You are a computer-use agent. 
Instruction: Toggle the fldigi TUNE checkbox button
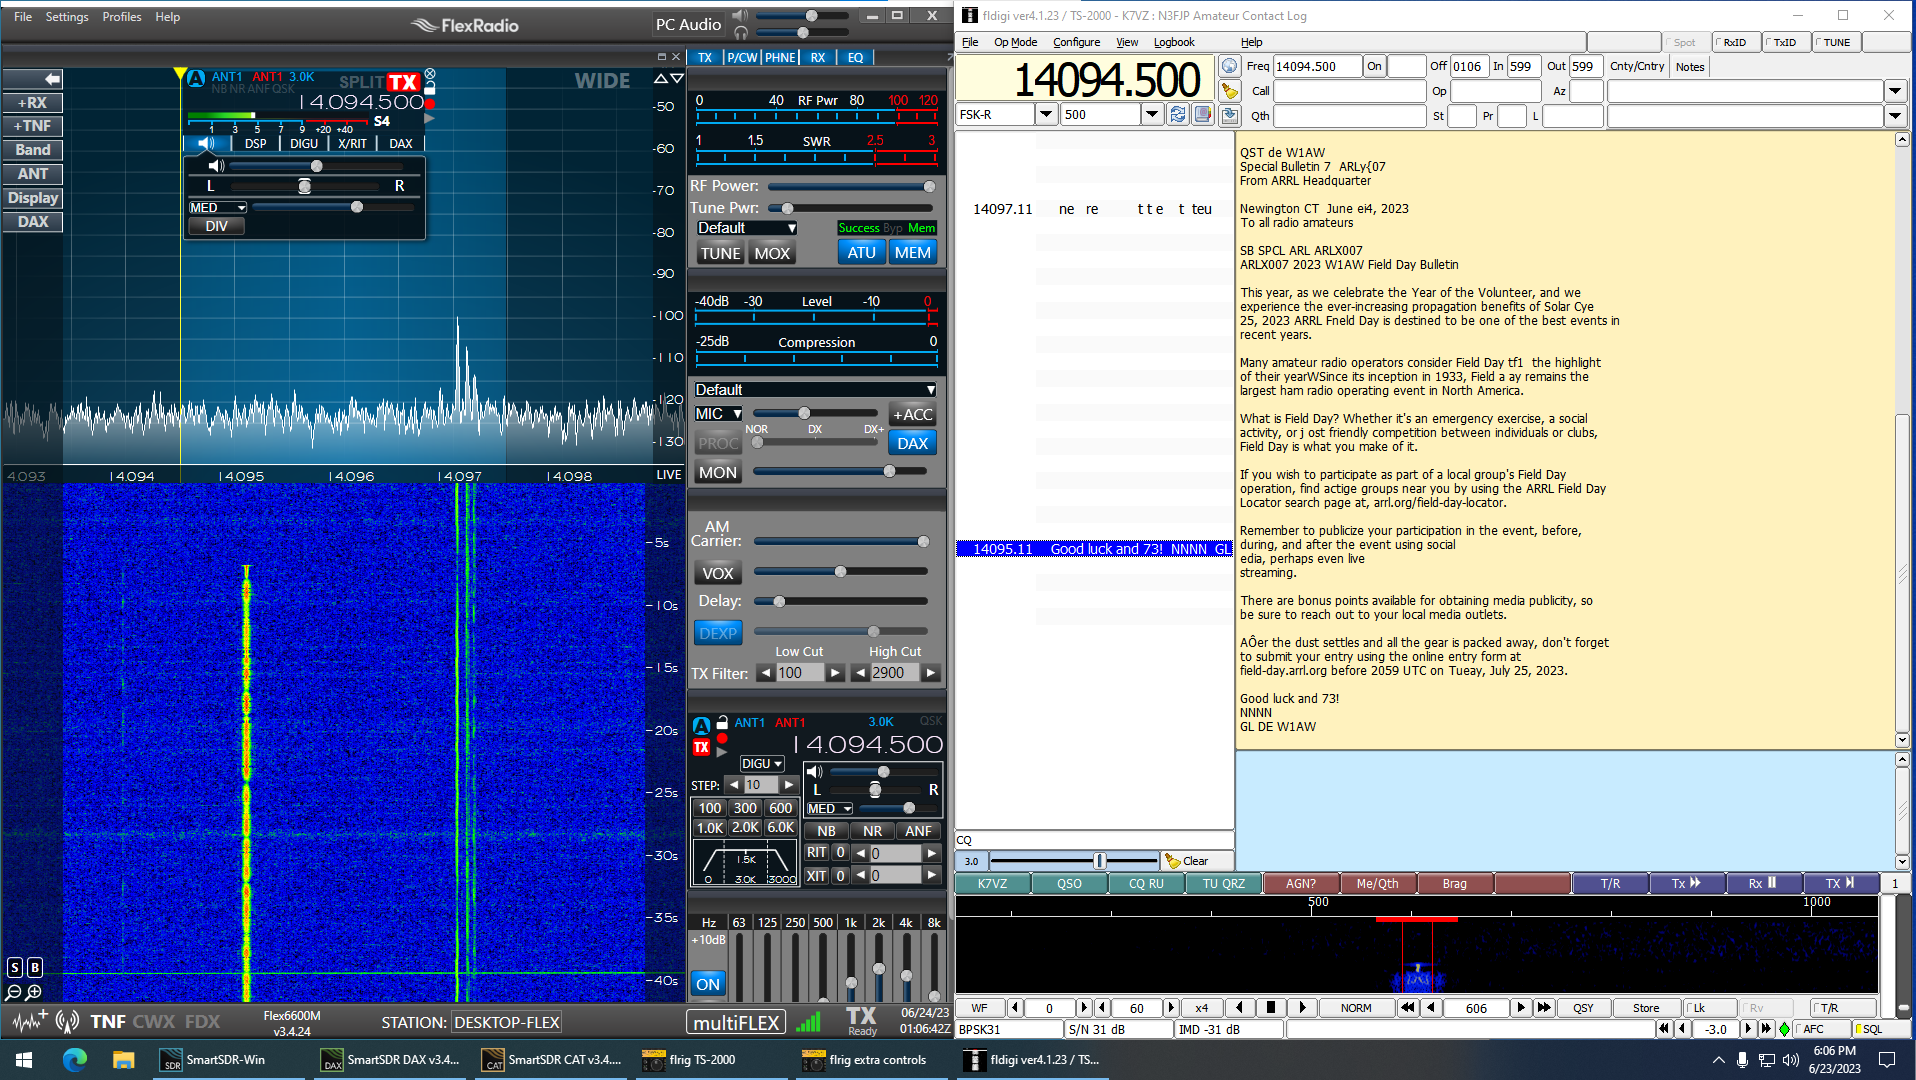point(1837,42)
